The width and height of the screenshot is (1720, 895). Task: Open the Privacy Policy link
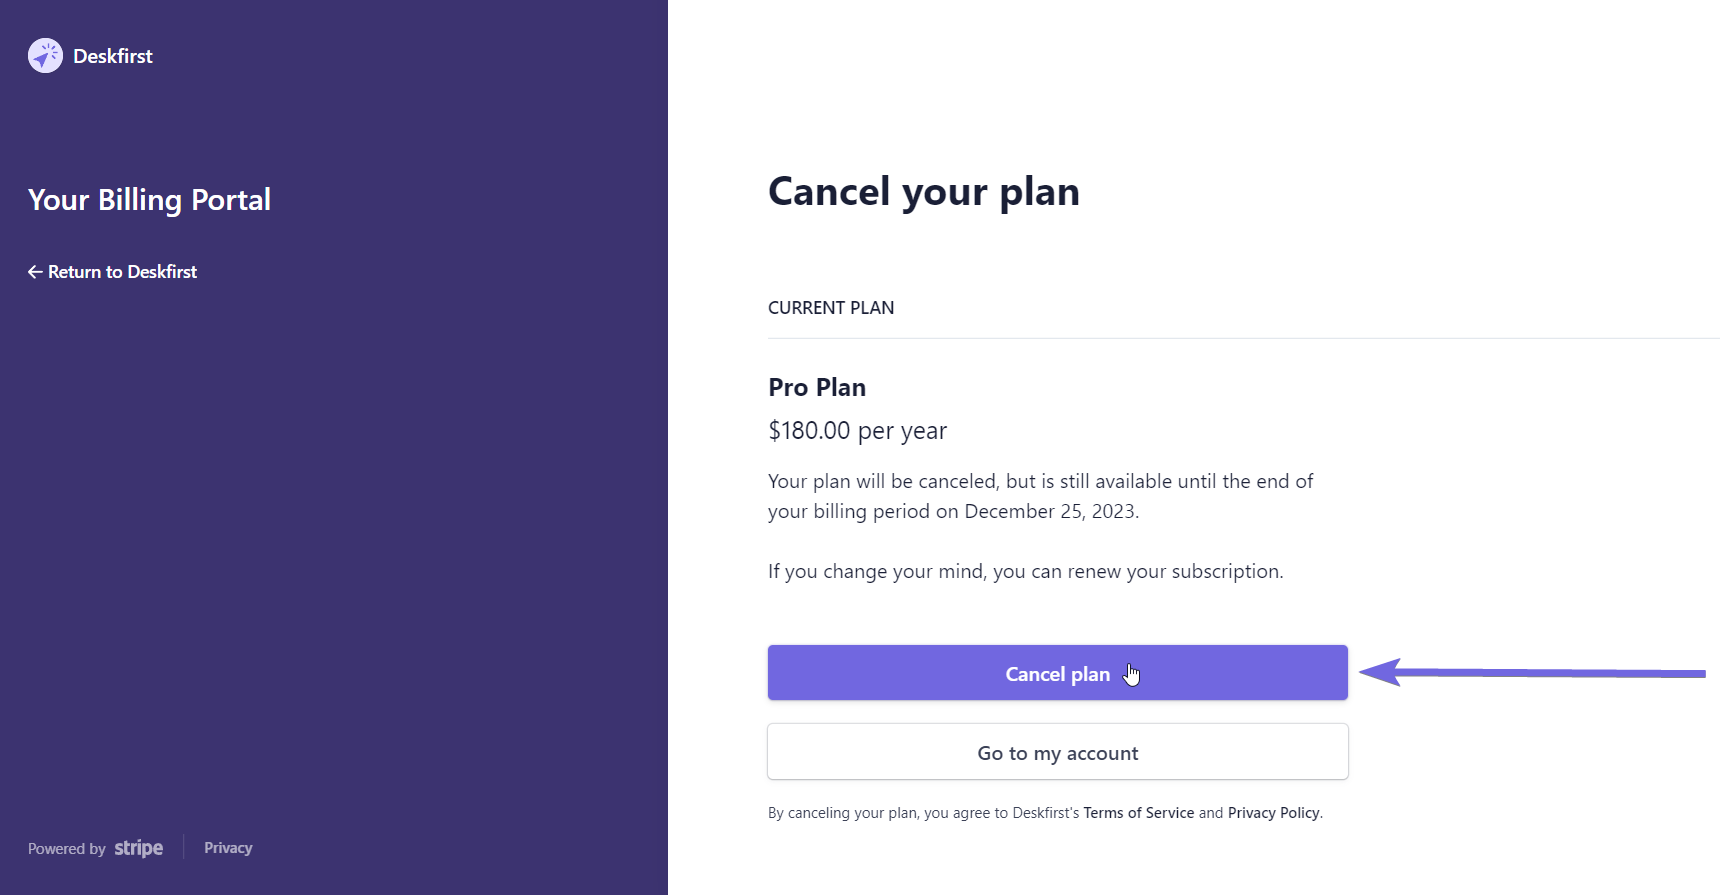[1274, 813]
